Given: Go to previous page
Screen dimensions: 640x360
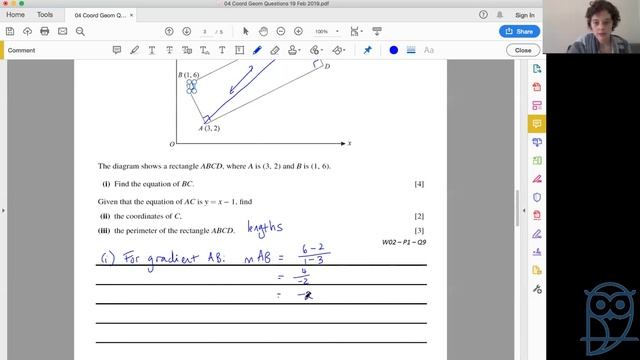Looking at the screenshot, I should click(x=169, y=31).
